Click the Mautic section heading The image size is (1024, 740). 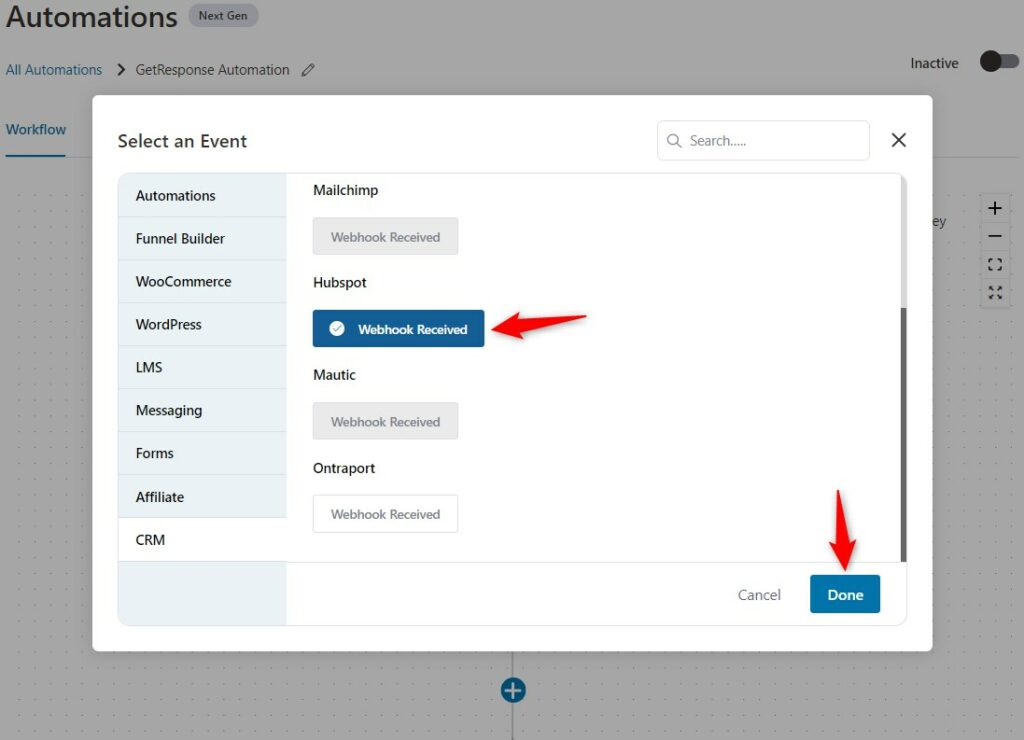(x=334, y=375)
